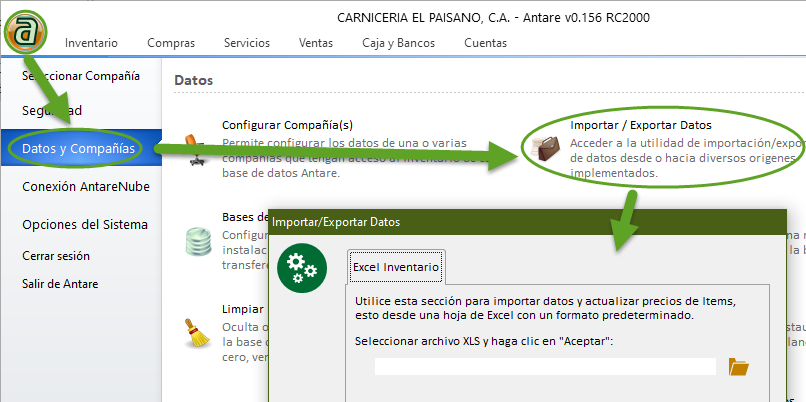The width and height of the screenshot is (806, 402).
Task: Click the folder browse icon for XLS file
Action: [x=738, y=367]
